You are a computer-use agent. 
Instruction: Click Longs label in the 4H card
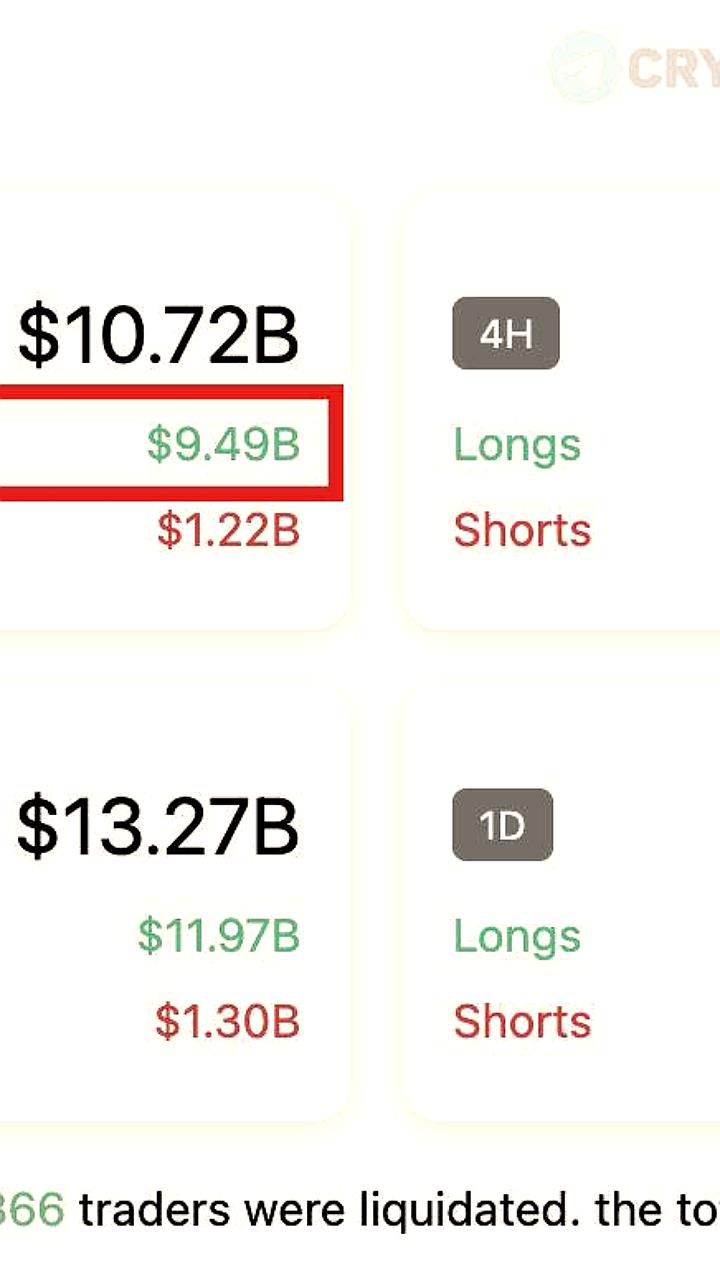(517, 444)
